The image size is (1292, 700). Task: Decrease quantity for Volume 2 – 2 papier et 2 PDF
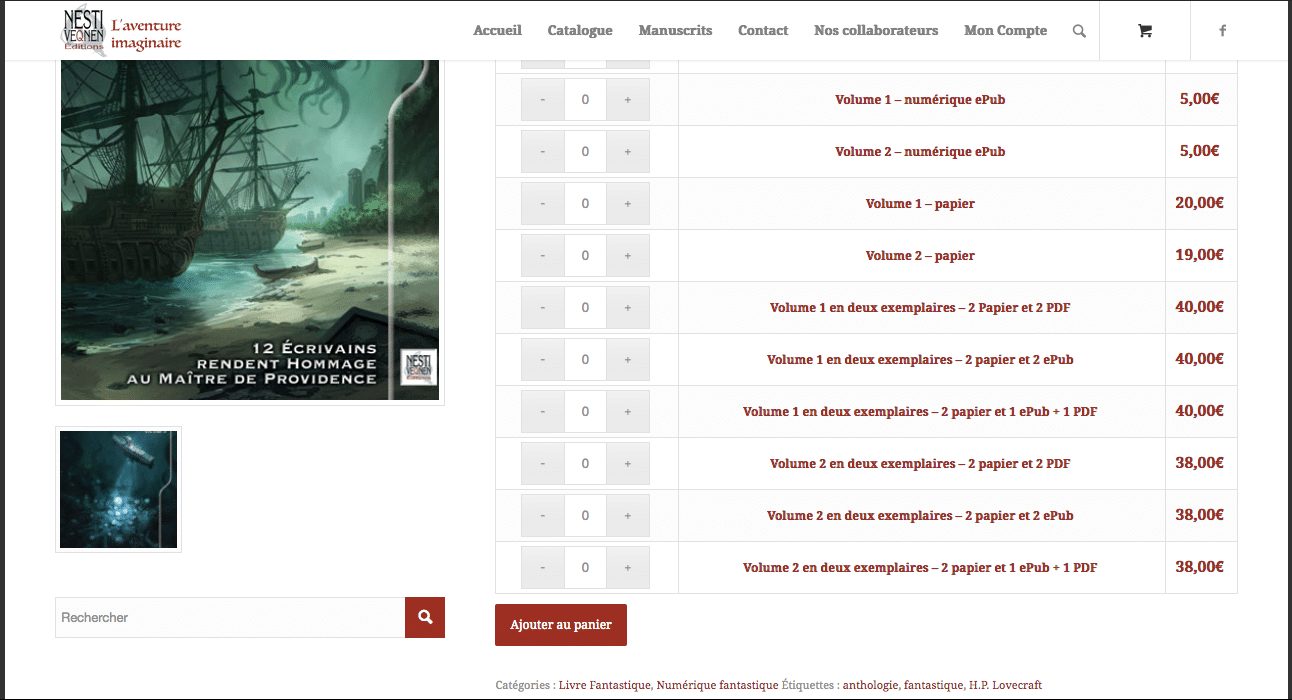click(543, 464)
